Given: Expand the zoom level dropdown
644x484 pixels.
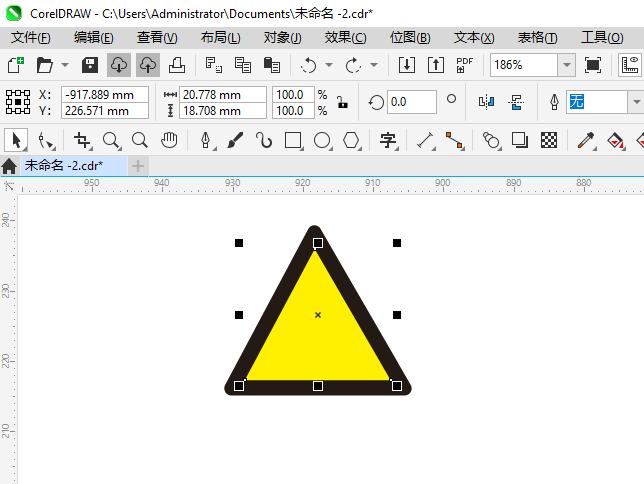Looking at the screenshot, I should click(567, 65).
